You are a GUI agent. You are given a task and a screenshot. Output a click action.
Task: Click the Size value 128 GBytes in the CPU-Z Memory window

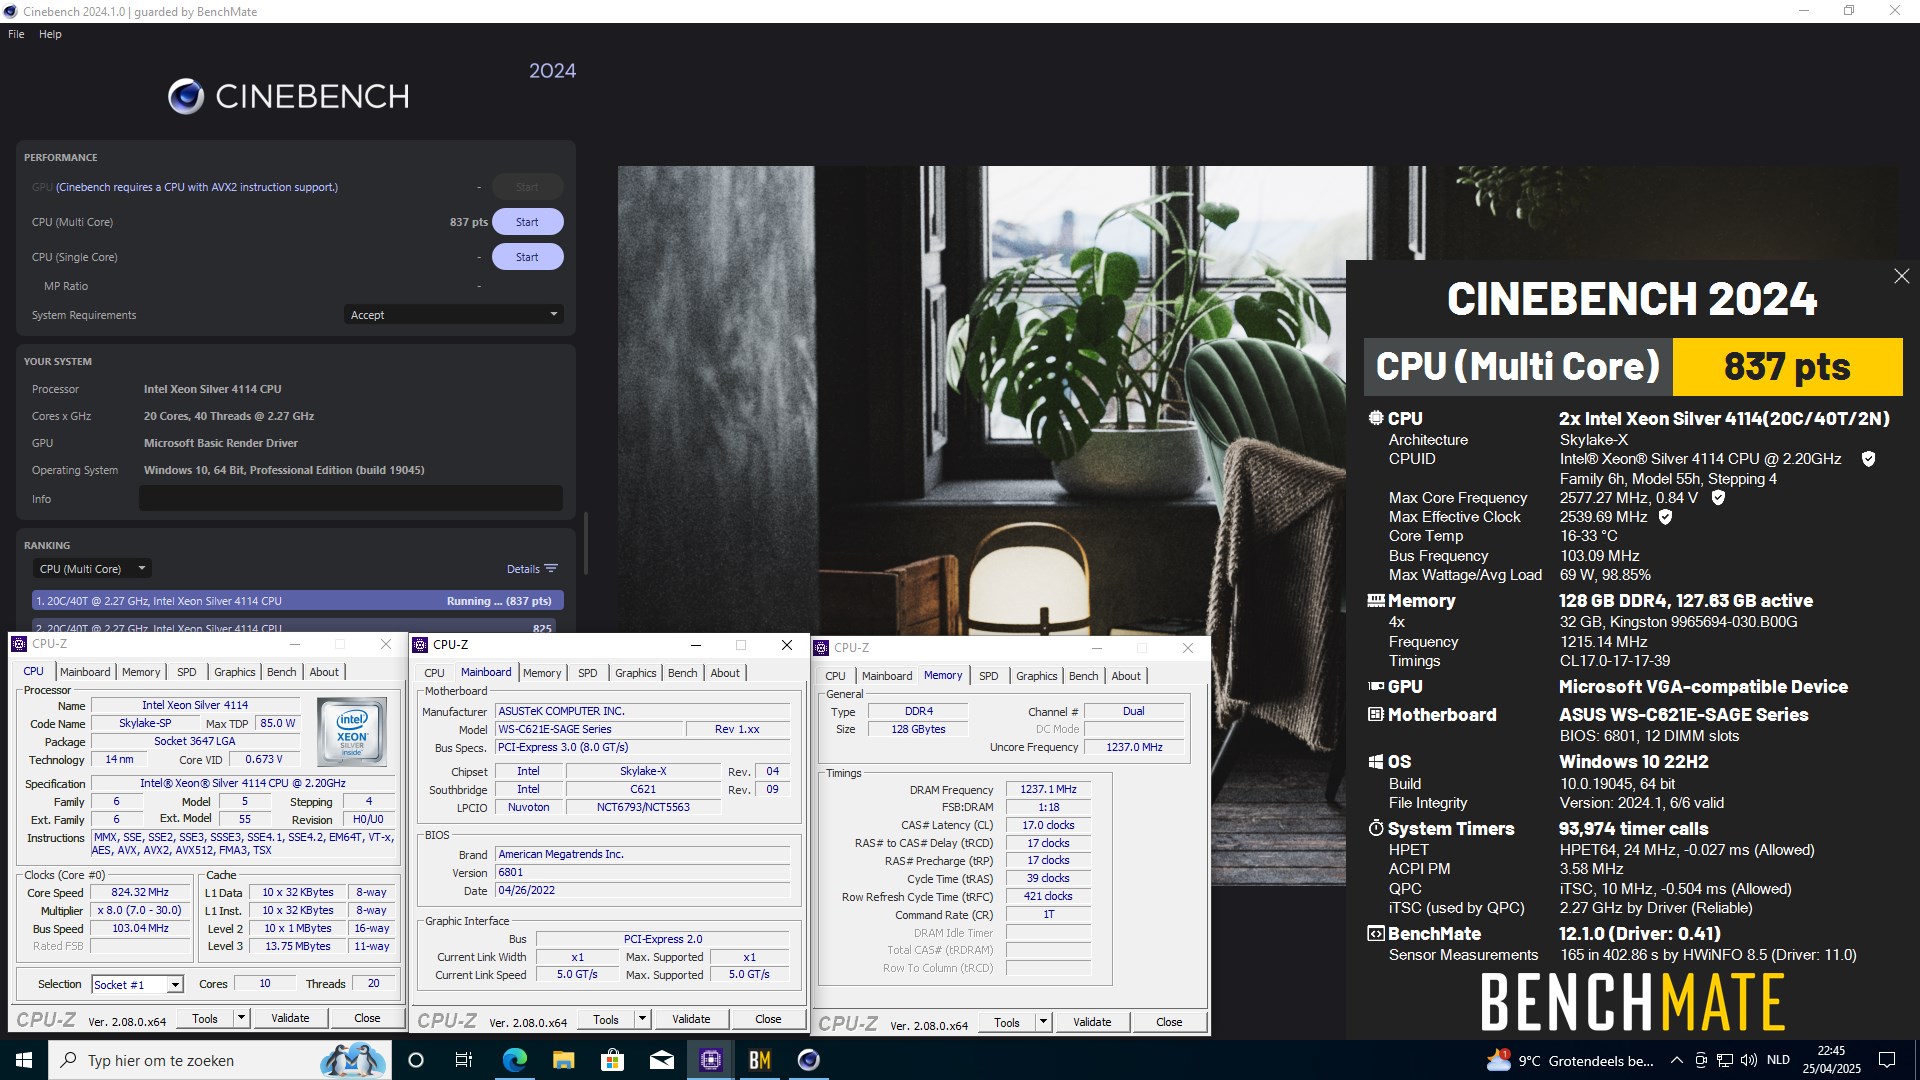tap(918, 730)
